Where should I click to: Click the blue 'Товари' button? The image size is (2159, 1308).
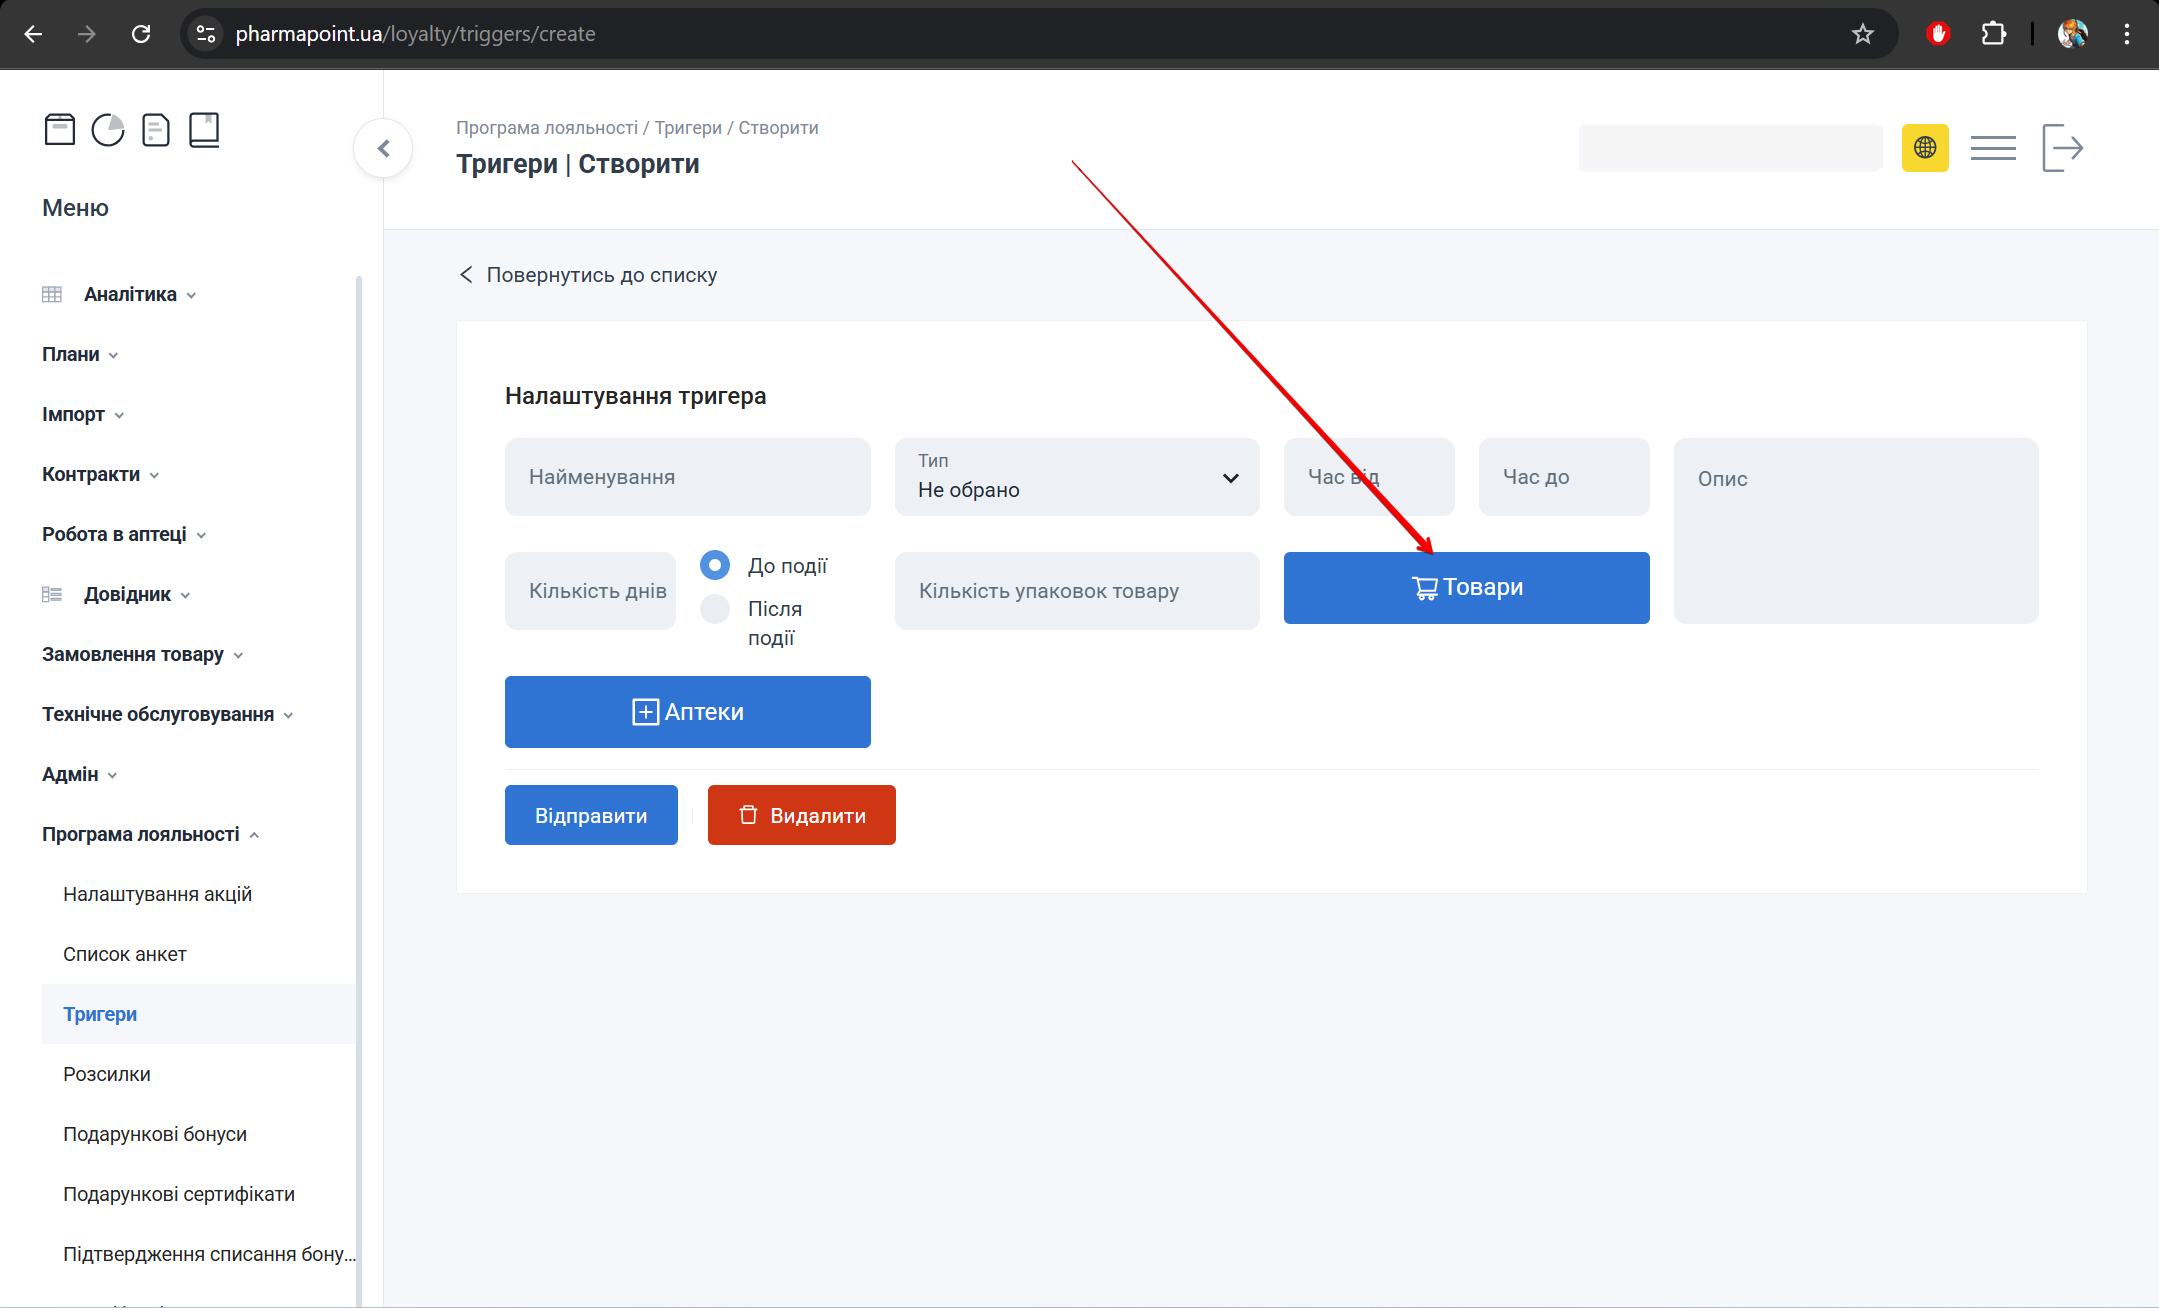[x=1466, y=588]
